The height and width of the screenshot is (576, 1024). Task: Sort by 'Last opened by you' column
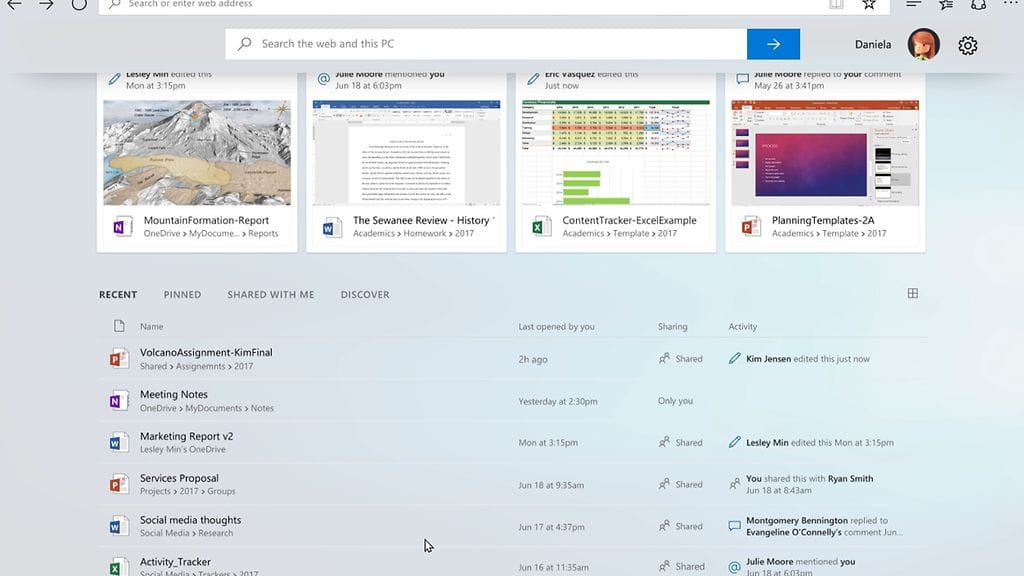(x=556, y=327)
